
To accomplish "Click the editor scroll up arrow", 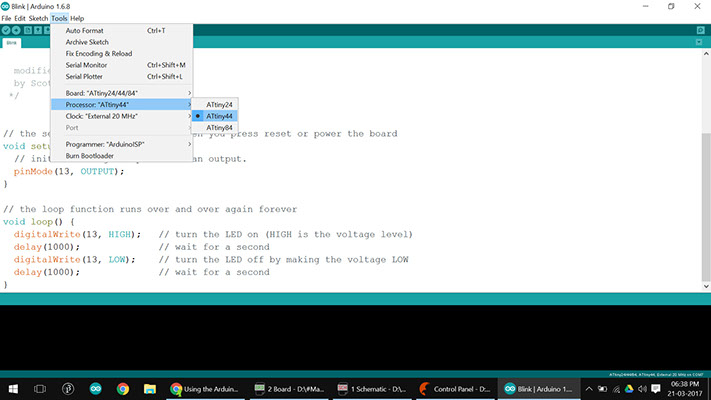I will (x=706, y=54).
